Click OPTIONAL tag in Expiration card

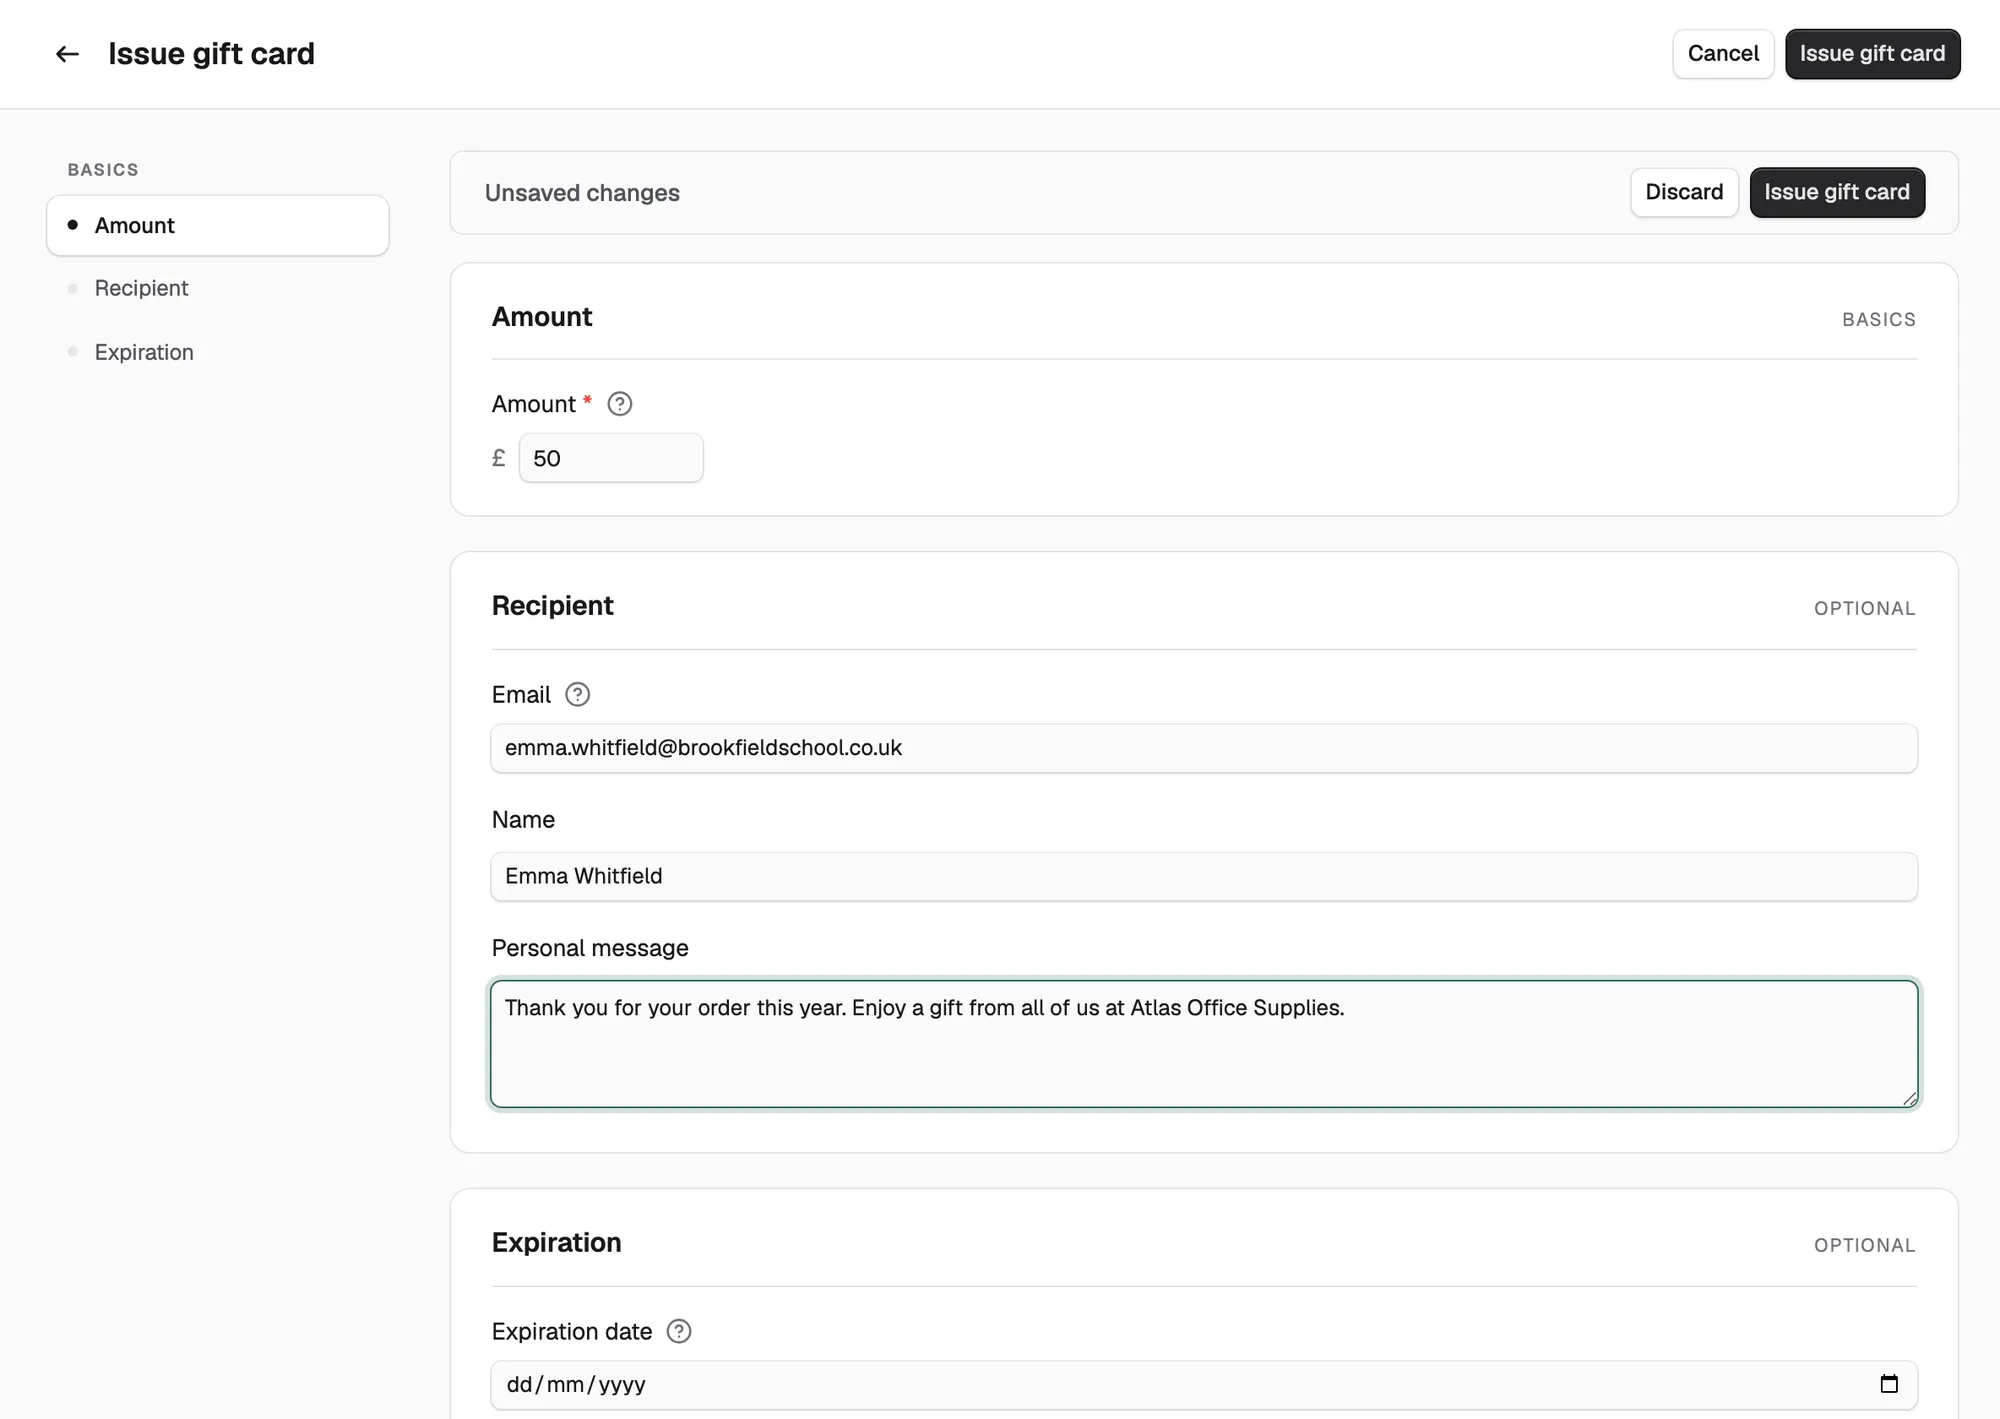tap(1865, 1245)
